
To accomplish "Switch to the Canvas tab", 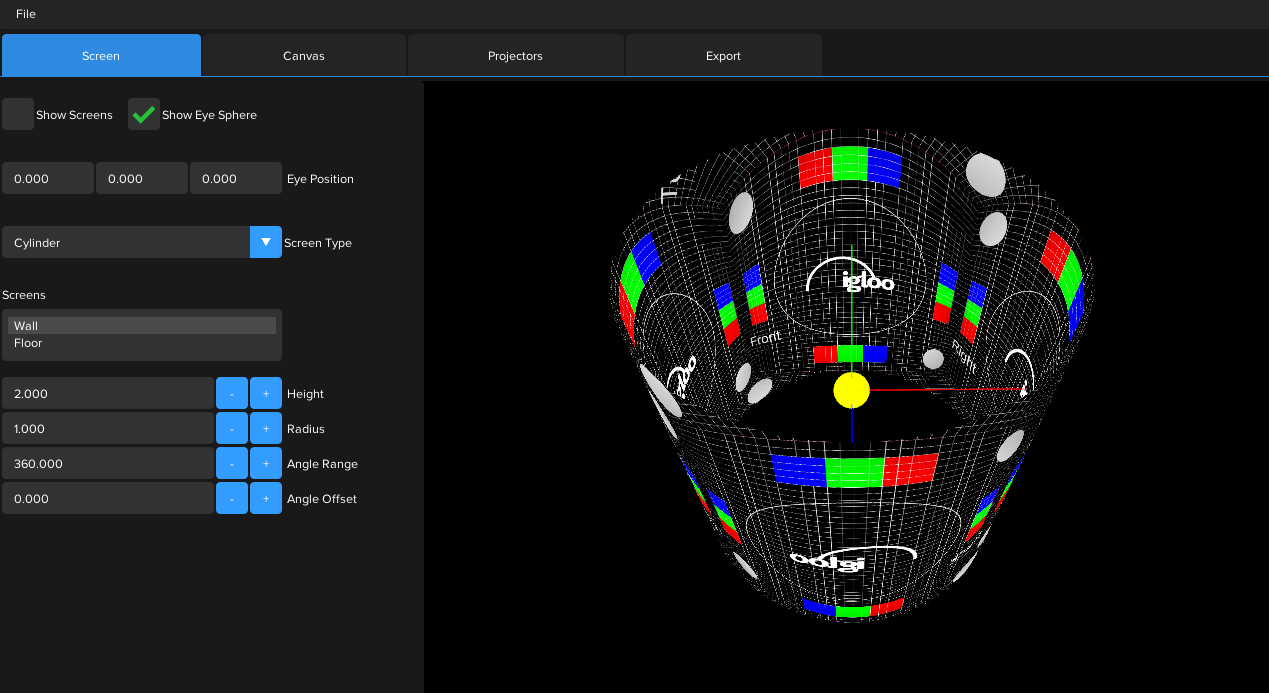I will pos(304,56).
